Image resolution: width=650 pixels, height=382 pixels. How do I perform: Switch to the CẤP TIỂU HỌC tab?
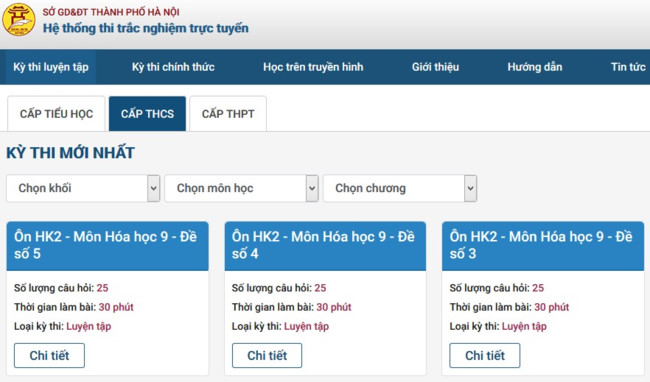coord(56,114)
